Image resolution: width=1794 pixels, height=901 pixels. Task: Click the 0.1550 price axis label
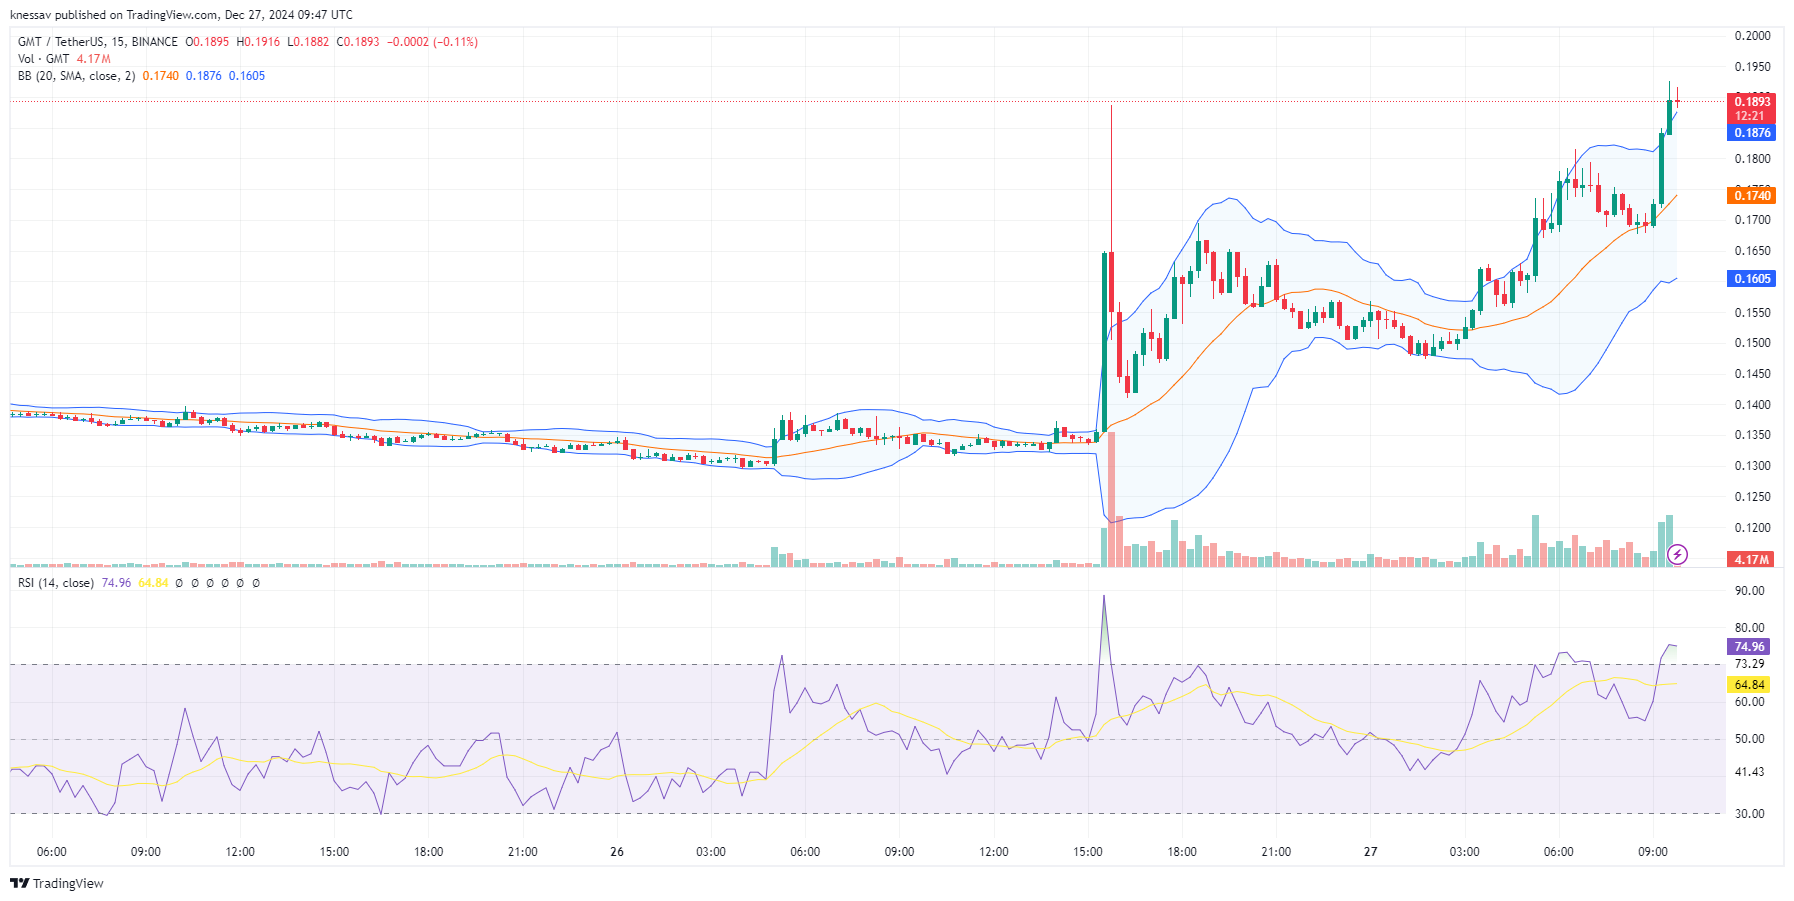pos(1752,313)
